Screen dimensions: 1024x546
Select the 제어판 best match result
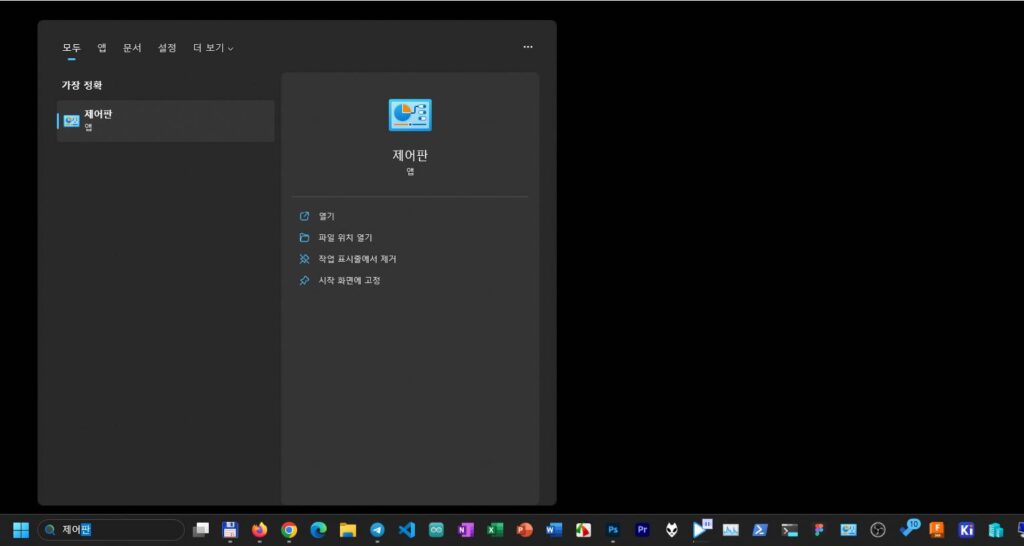coord(165,121)
